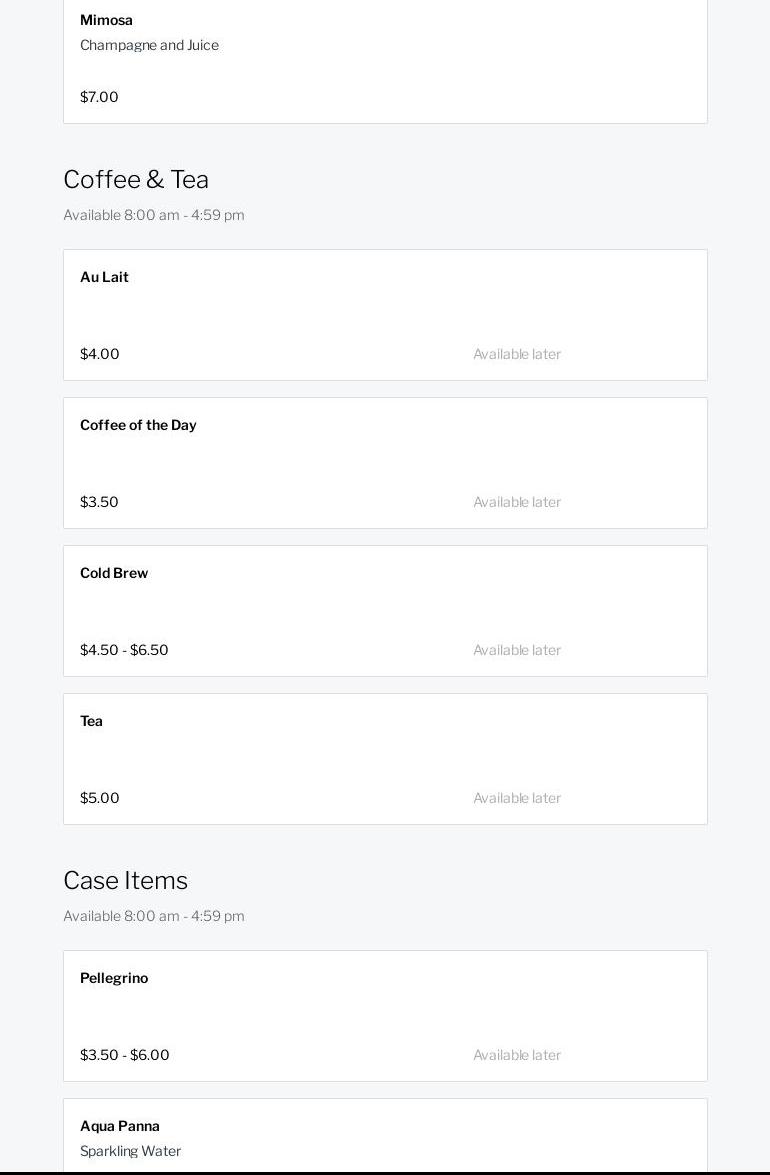This screenshot has width=770, height=1175.
Task: Click Available later in the Tea card
Action: (517, 798)
